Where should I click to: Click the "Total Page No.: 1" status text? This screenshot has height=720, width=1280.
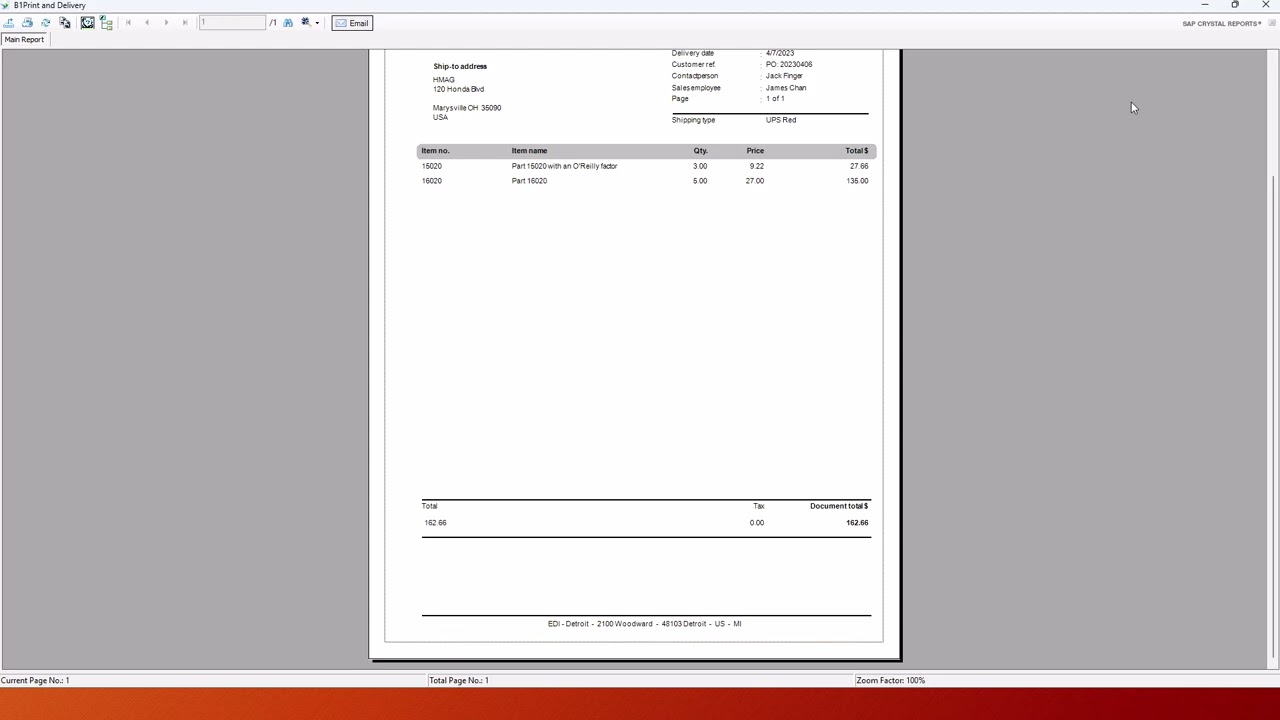(458, 680)
